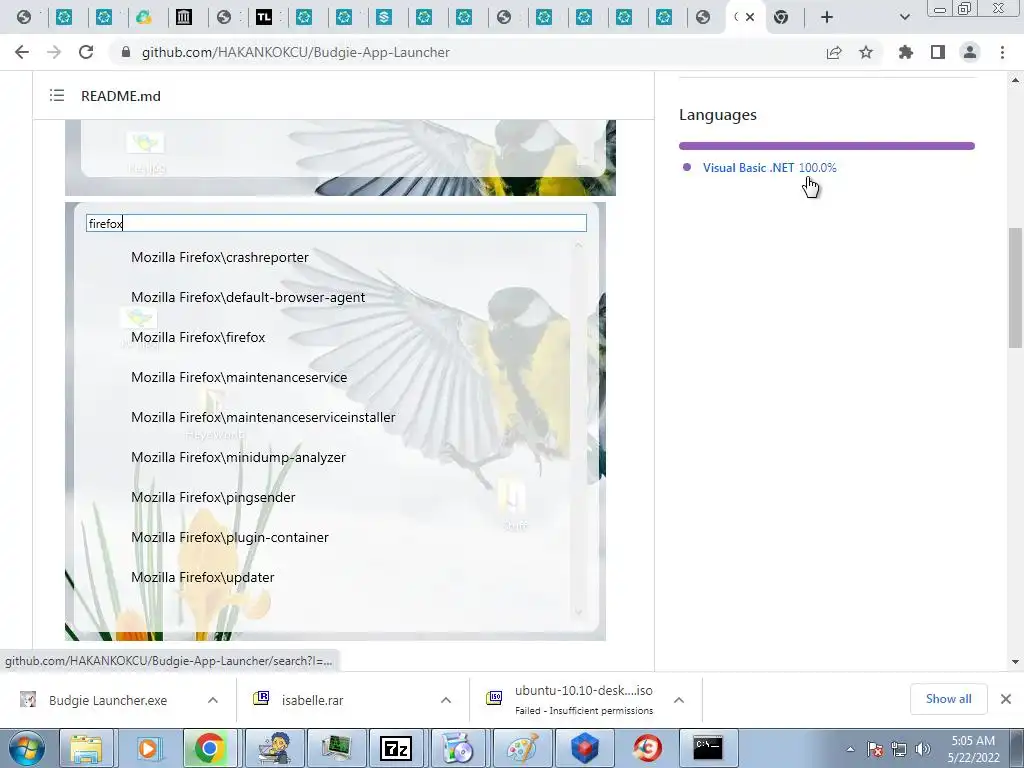Click Mozilla Firefox\maintenanceserviceinstaller entry
Screen dimensions: 1024x768
coord(263,417)
